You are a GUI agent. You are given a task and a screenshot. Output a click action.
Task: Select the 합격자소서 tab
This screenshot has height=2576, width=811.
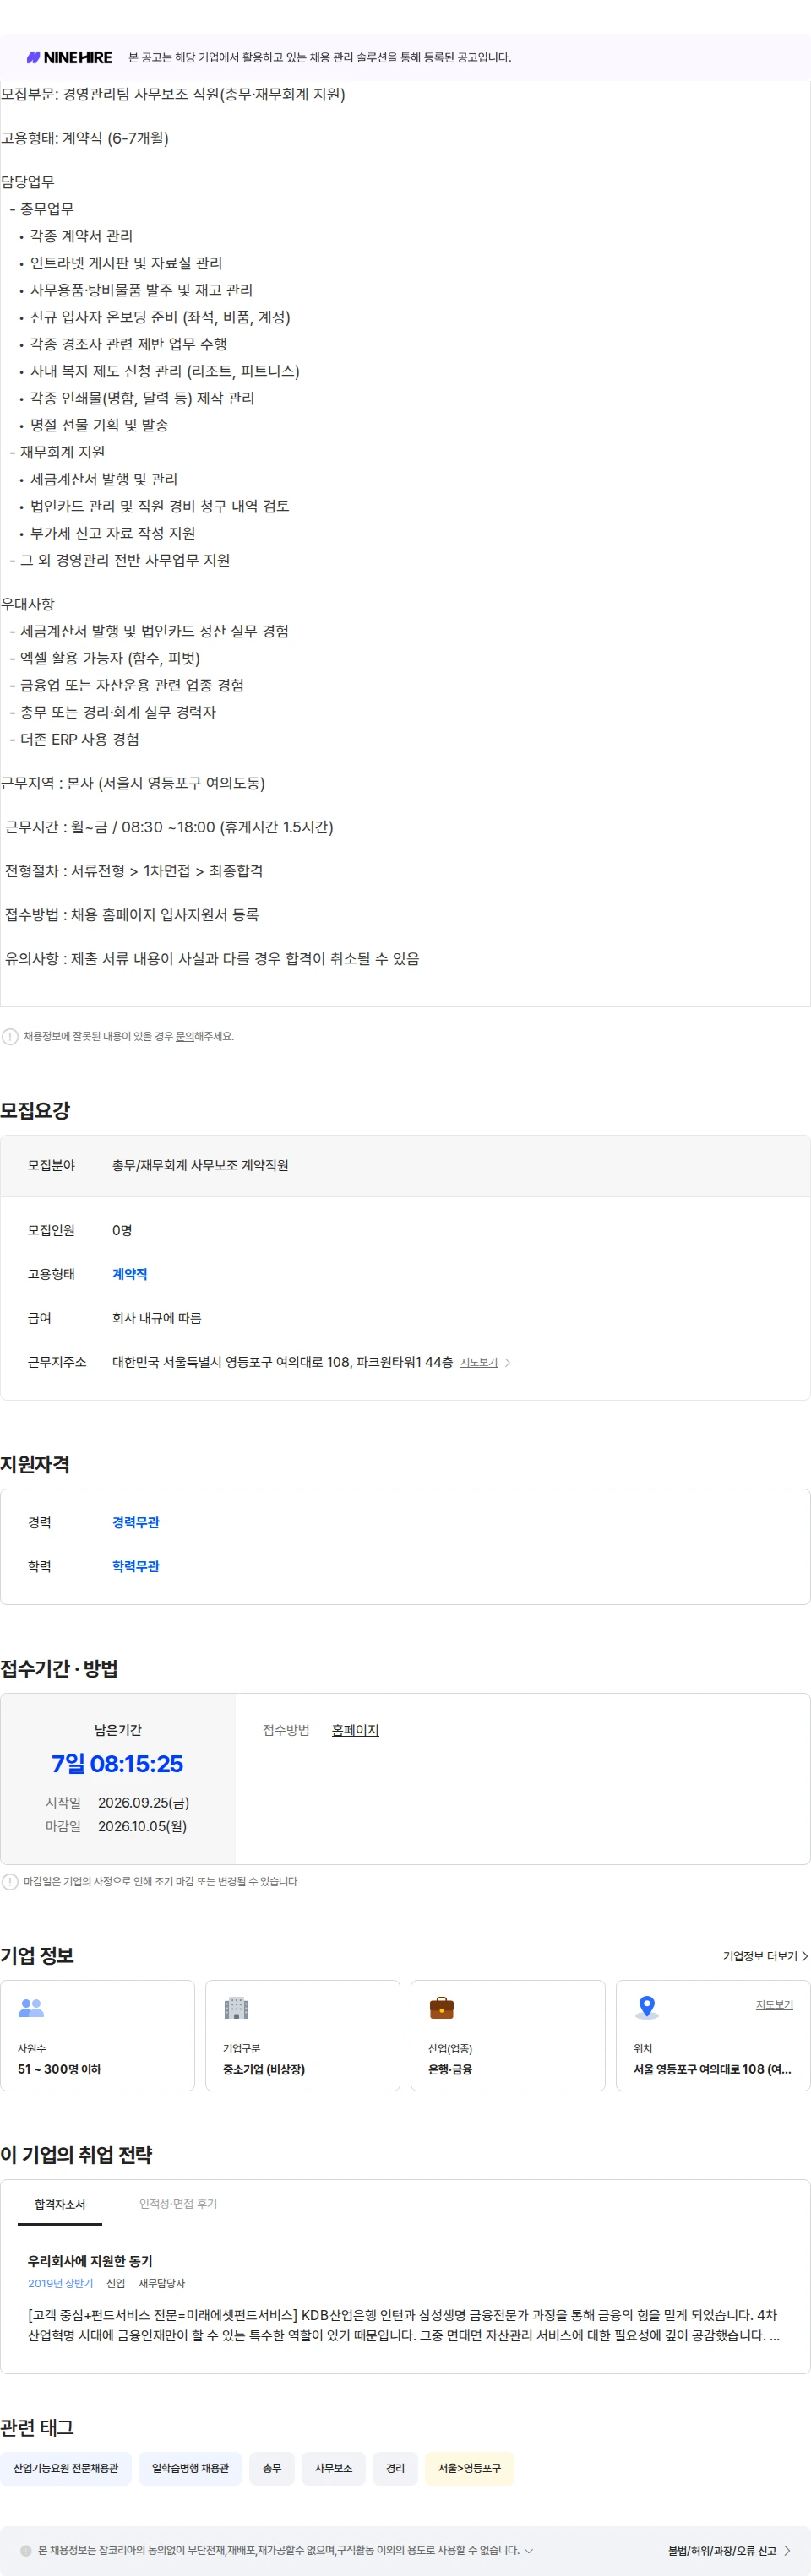(60, 2204)
